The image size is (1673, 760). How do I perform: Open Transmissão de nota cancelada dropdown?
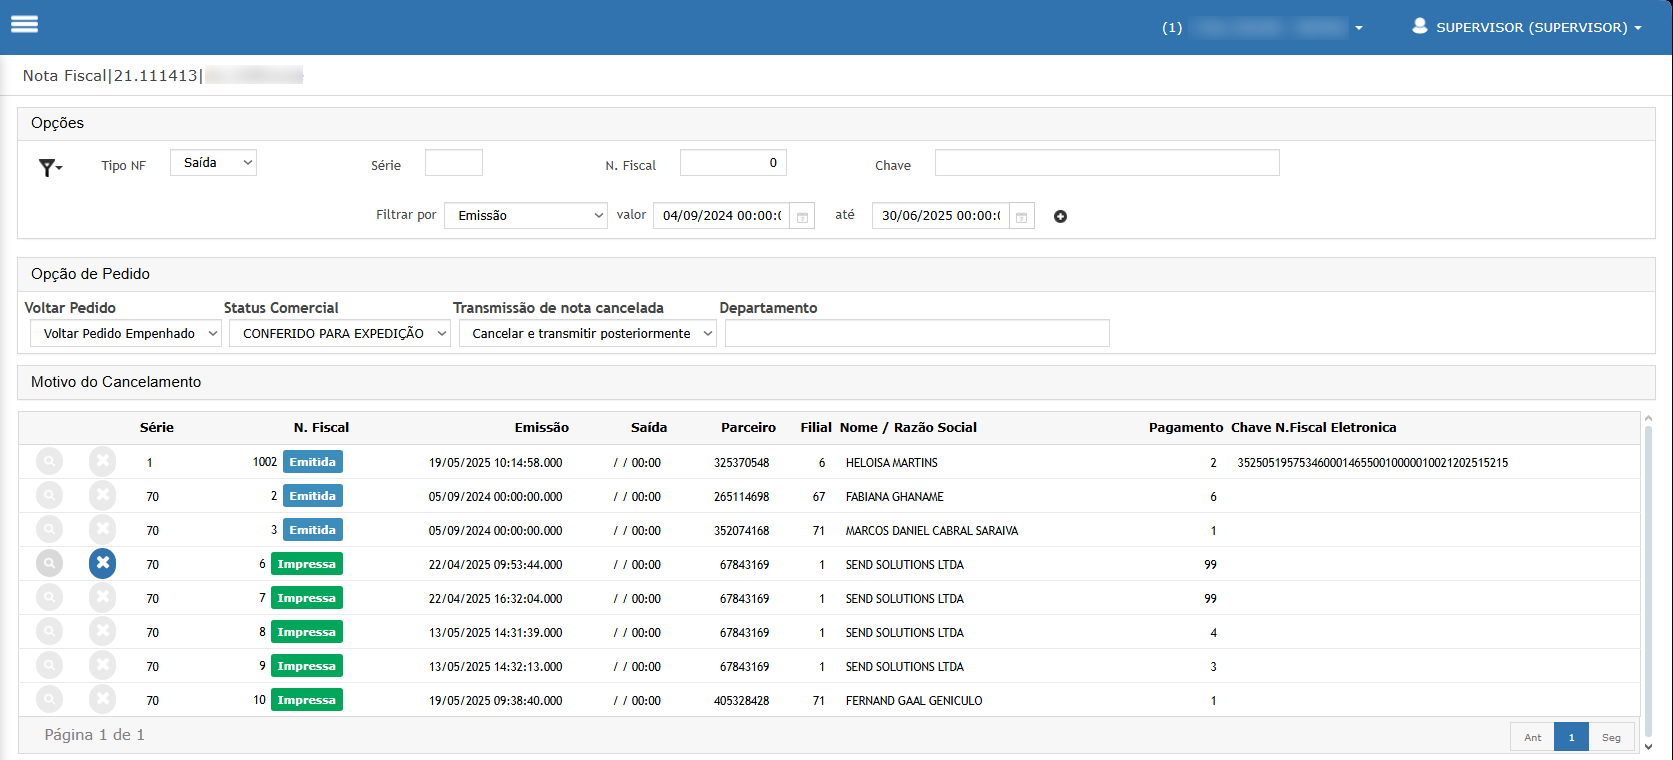[588, 333]
